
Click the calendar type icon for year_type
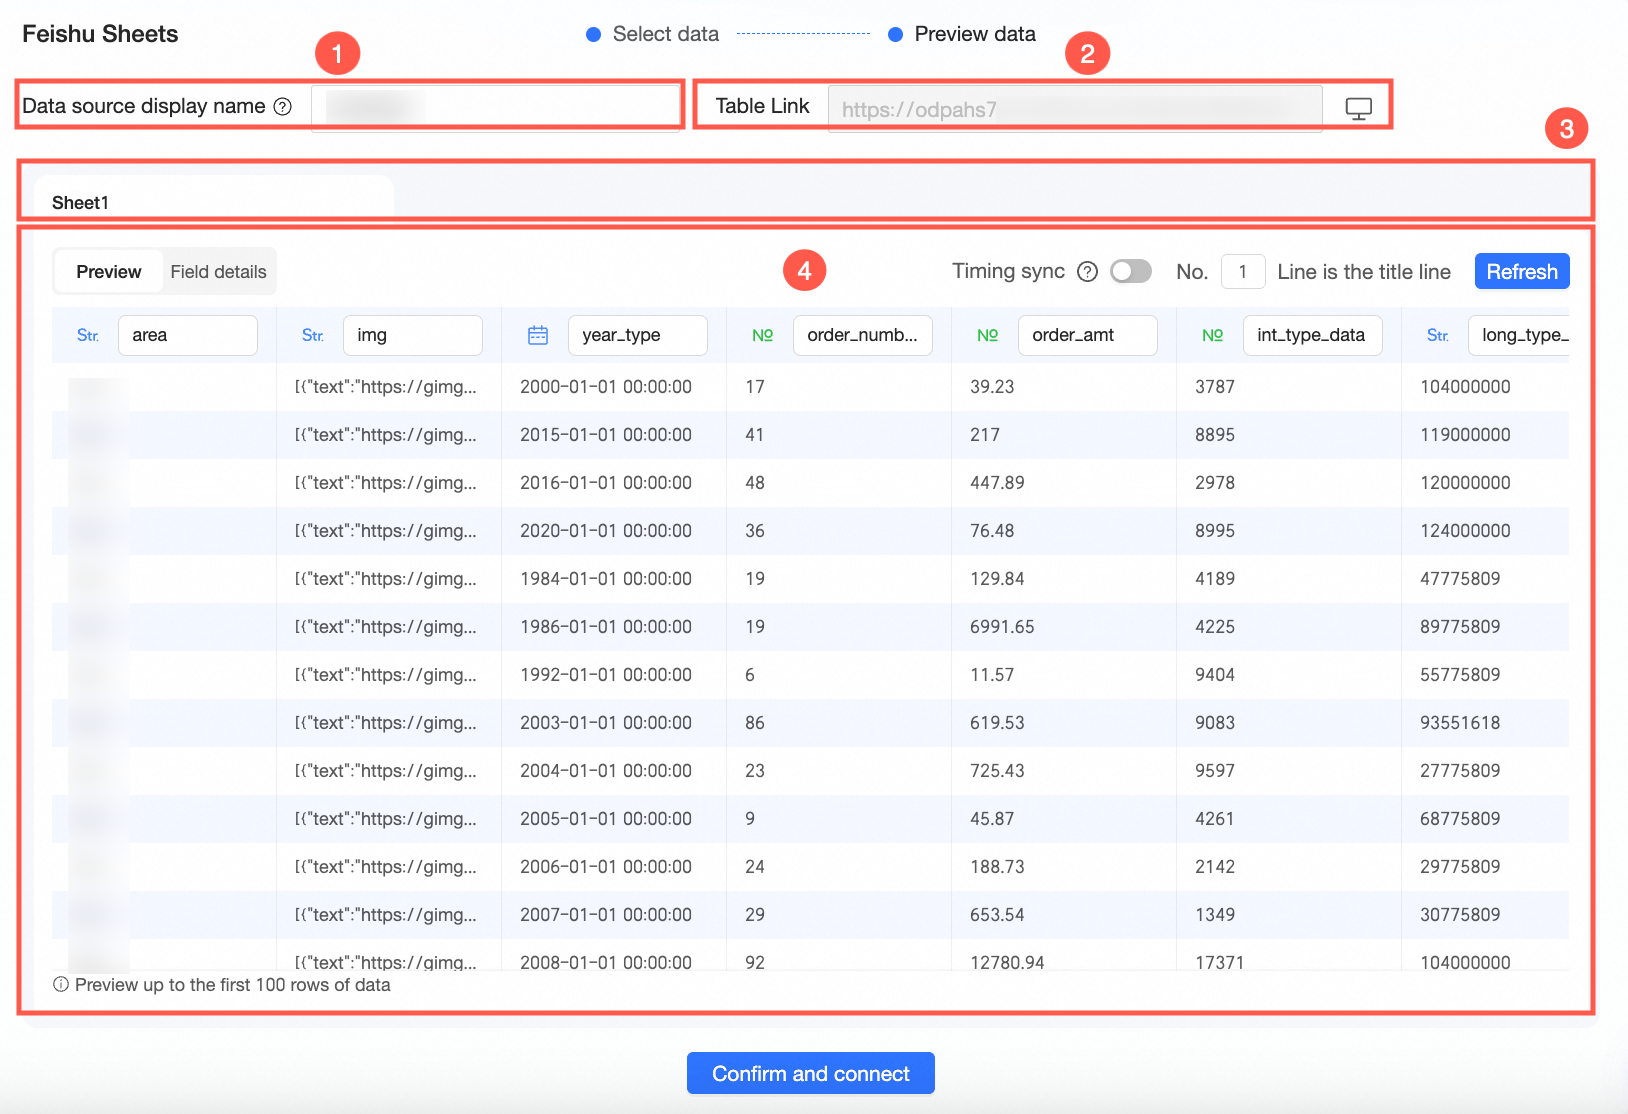[x=538, y=336]
